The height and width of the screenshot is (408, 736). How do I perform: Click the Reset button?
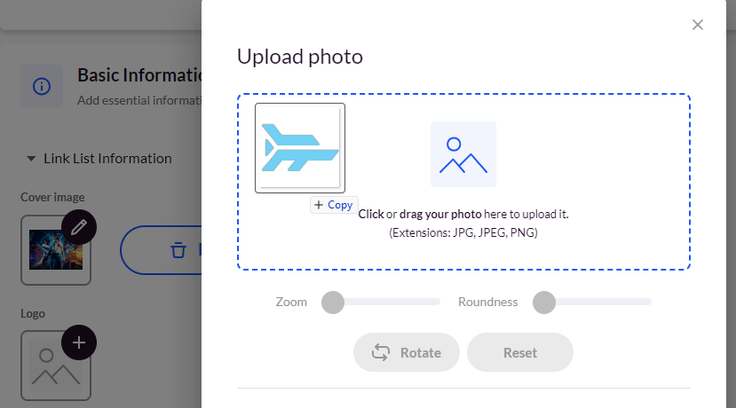click(520, 352)
